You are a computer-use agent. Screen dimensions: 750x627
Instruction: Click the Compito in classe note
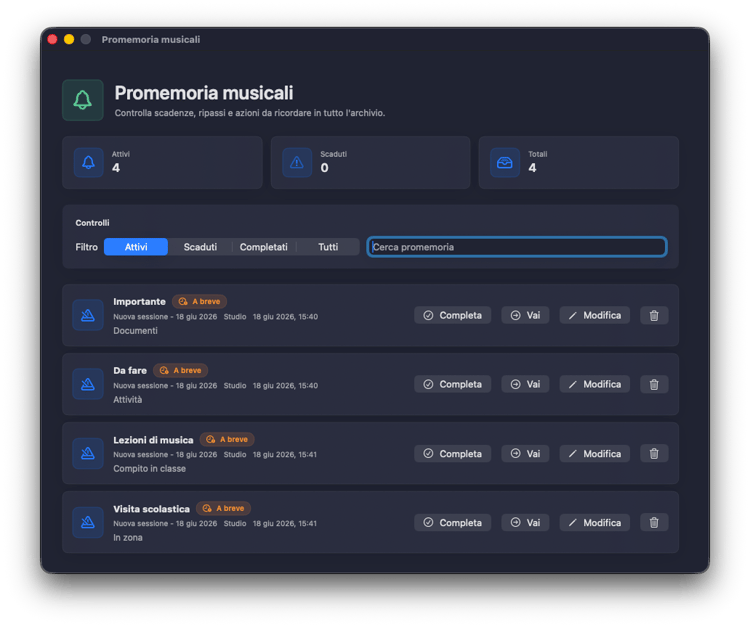tap(149, 468)
